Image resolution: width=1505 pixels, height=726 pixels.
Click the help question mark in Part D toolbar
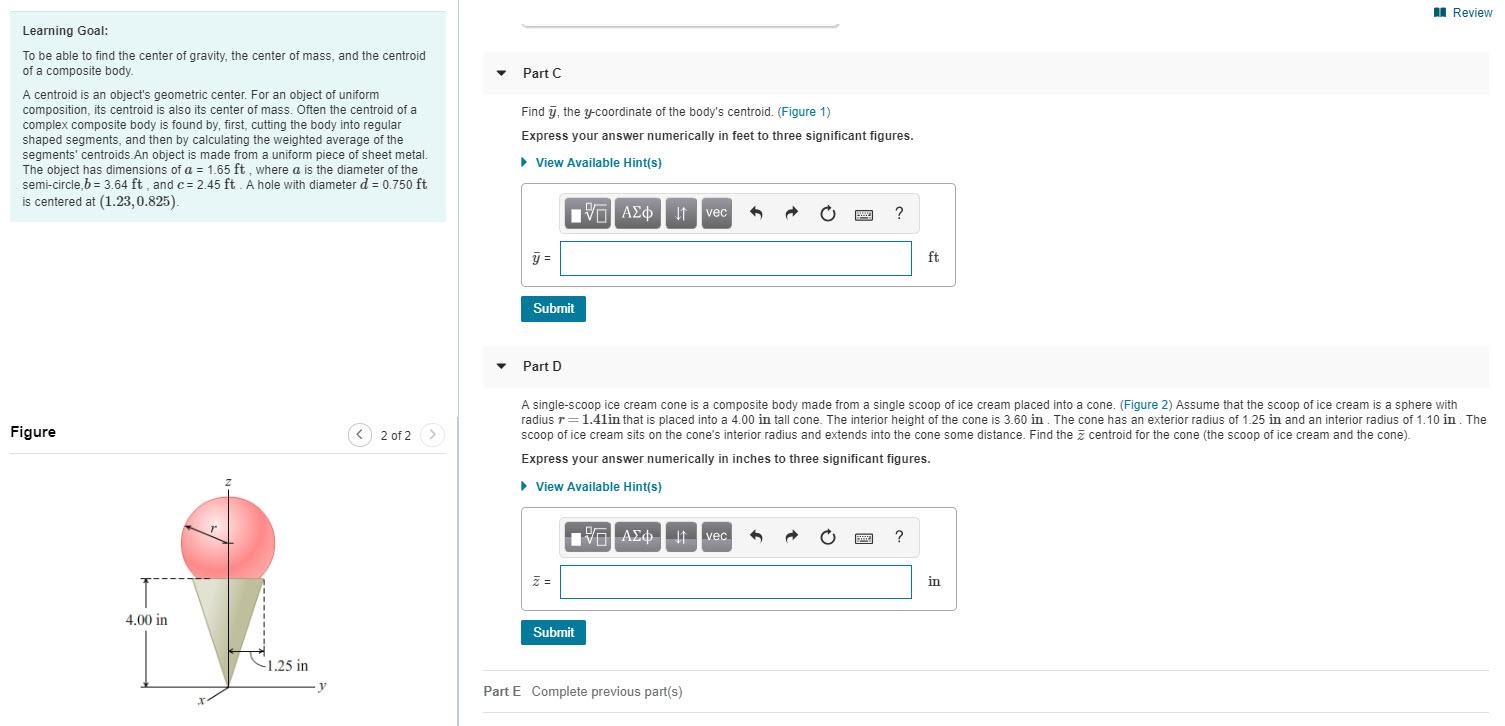pyautogui.click(x=898, y=537)
